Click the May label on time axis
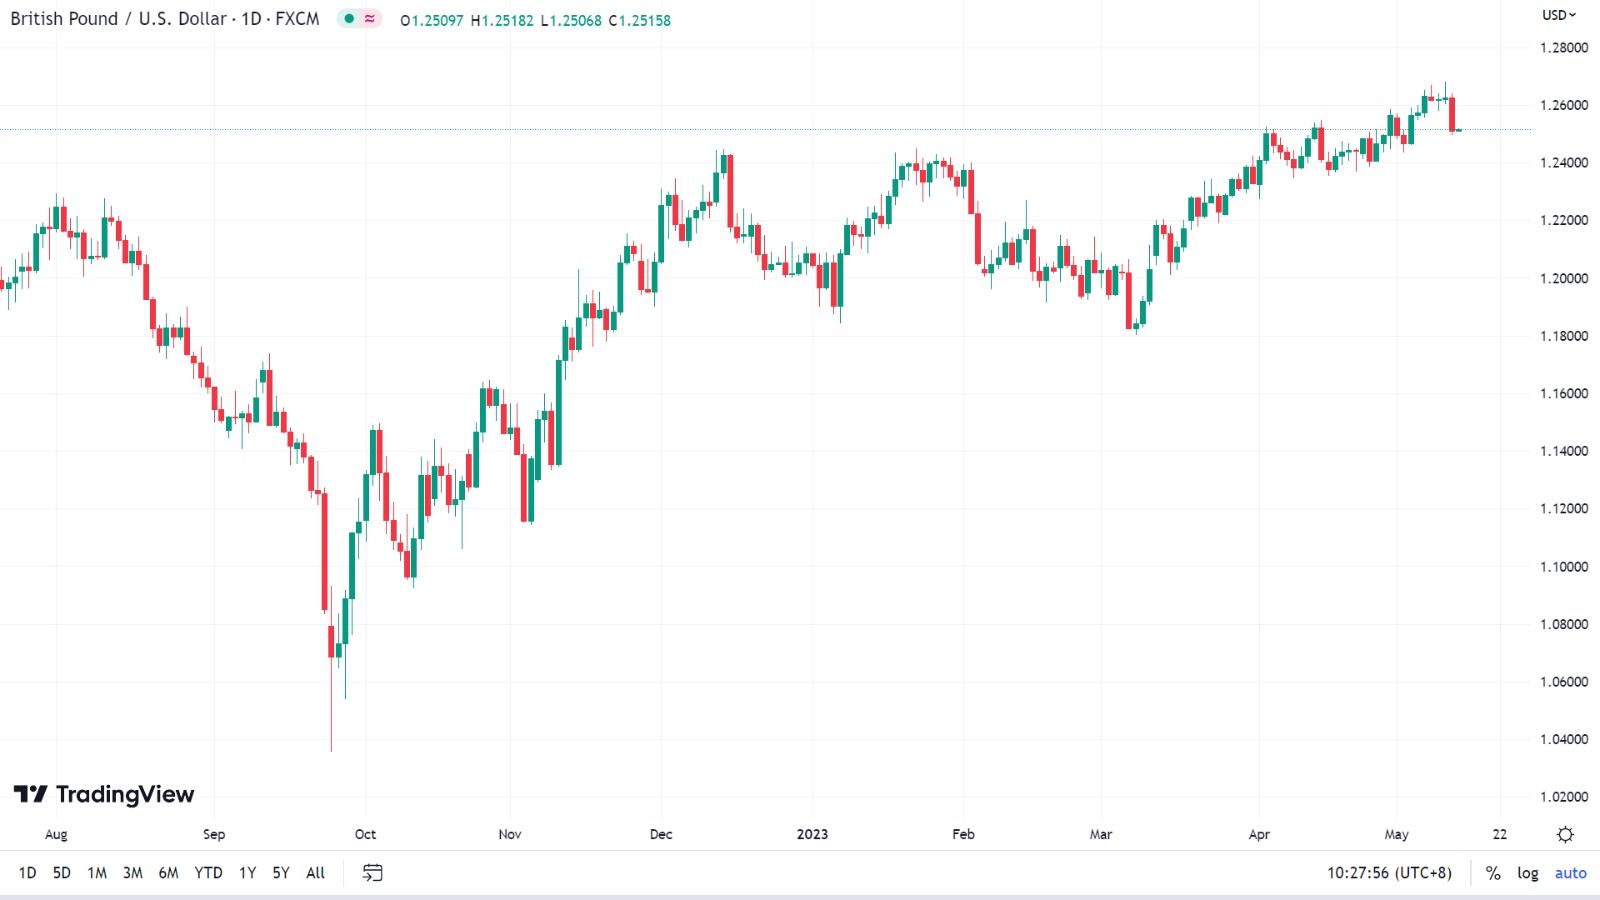Viewport: 1600px width, 900px height. tap(1397, 834)
